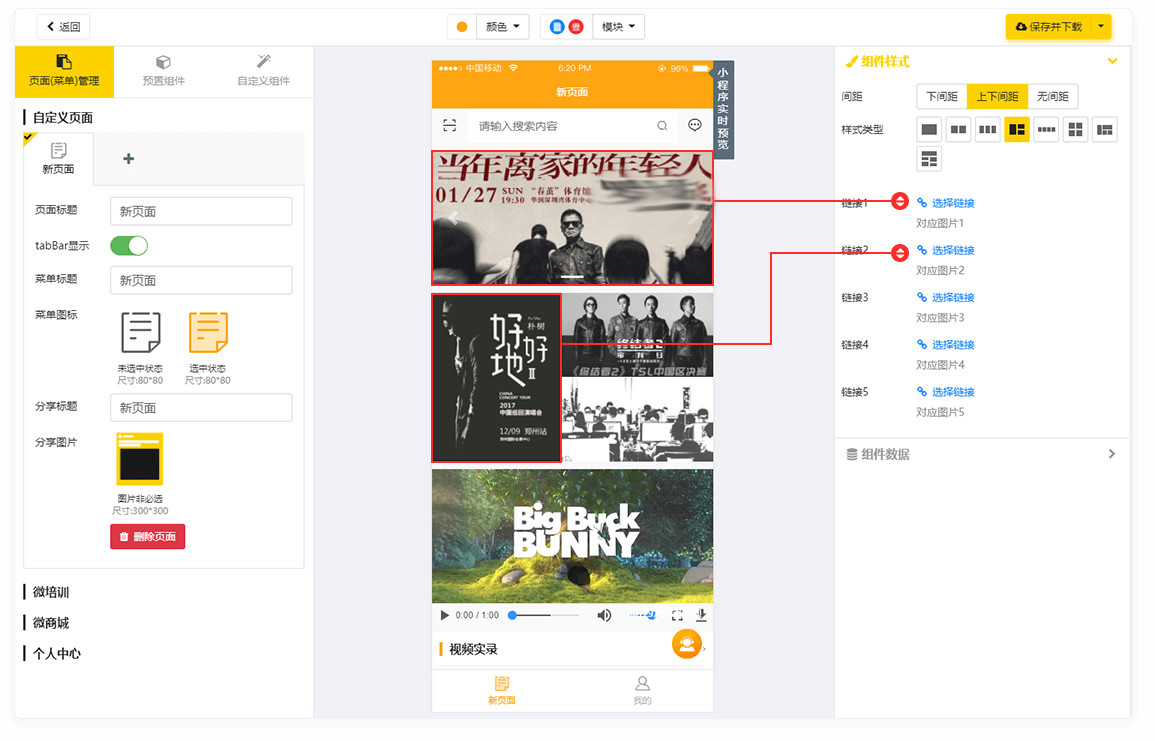The image size is (1155, 741).
Task: Click 选择链接 for 链接5
Action: click(946, 392)
